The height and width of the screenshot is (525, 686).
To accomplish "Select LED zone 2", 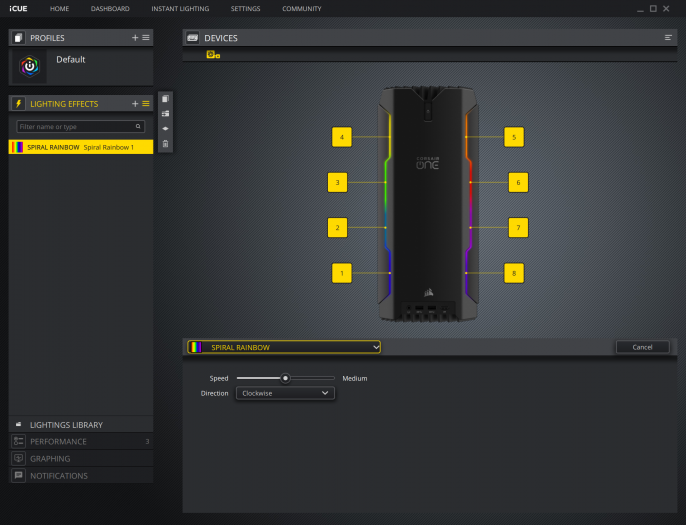I will pos(337,228).
